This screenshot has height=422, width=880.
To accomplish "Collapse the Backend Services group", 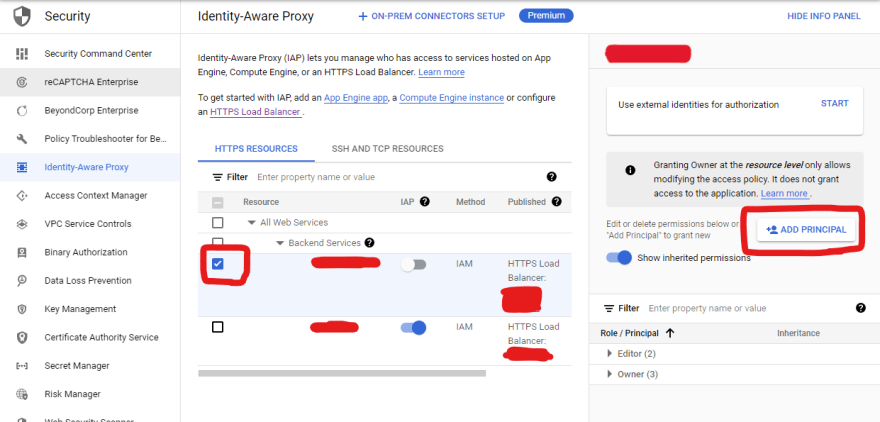I will 280,243.
